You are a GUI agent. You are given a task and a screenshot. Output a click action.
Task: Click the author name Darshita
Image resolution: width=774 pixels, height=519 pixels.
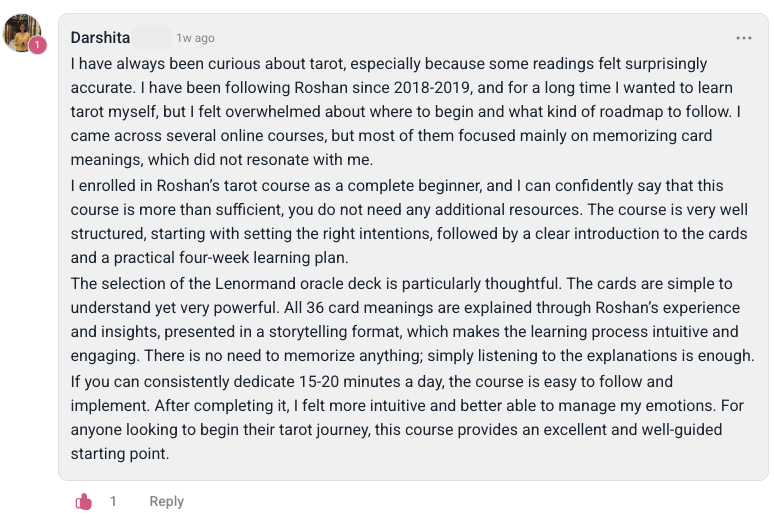point(100,38)
